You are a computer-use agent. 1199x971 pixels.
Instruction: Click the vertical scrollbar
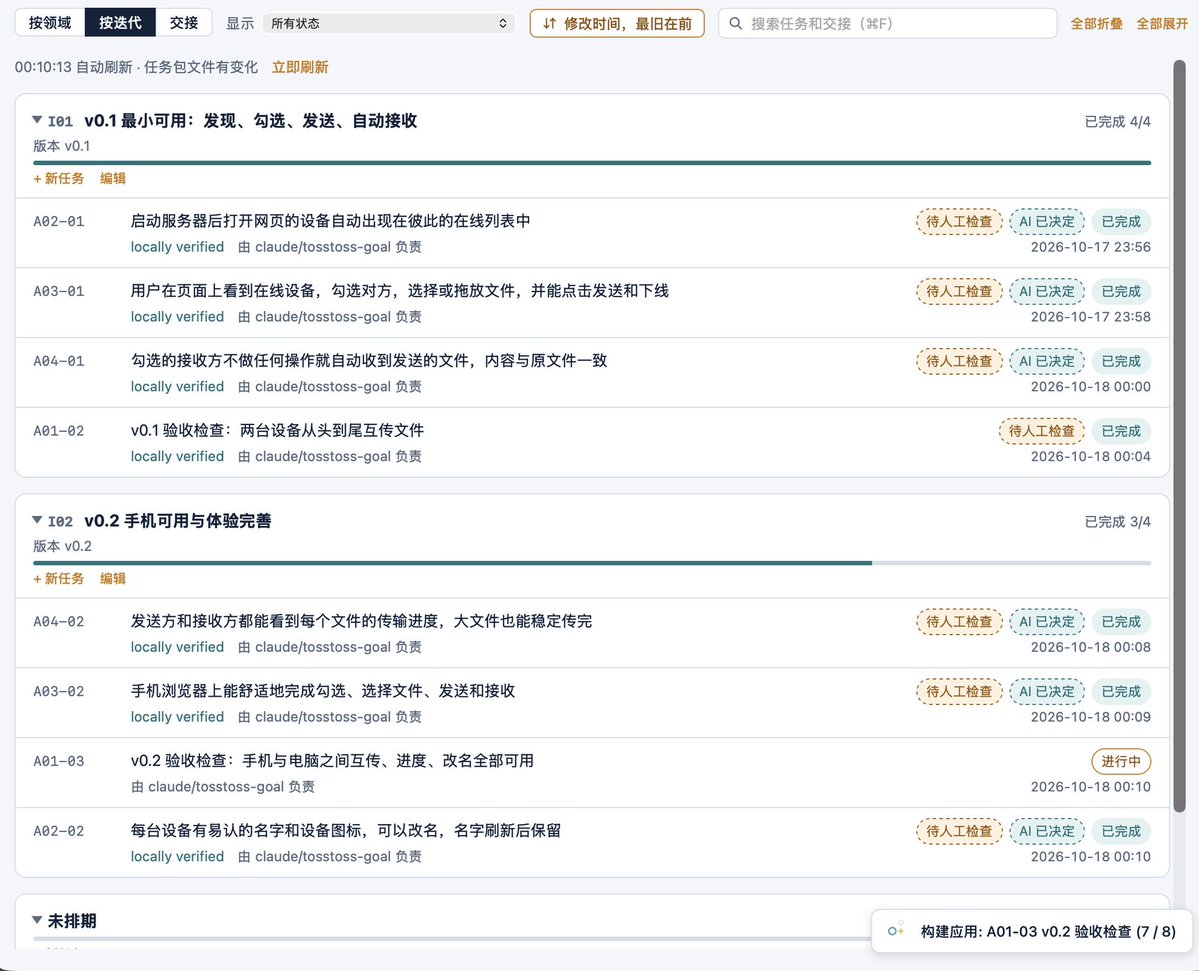click(1179, 436)
